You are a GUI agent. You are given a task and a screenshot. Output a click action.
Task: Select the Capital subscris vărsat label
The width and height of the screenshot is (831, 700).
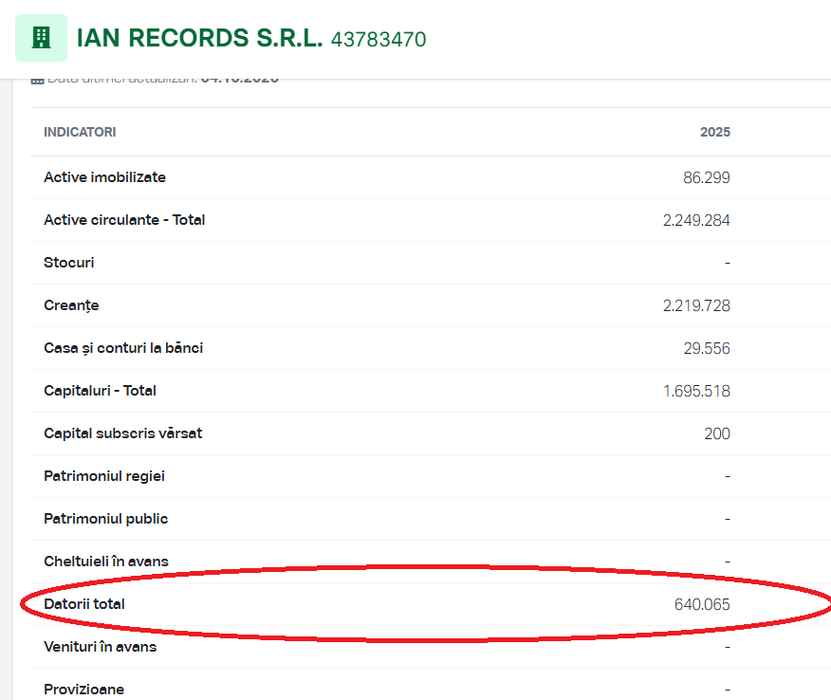[123, 433]
